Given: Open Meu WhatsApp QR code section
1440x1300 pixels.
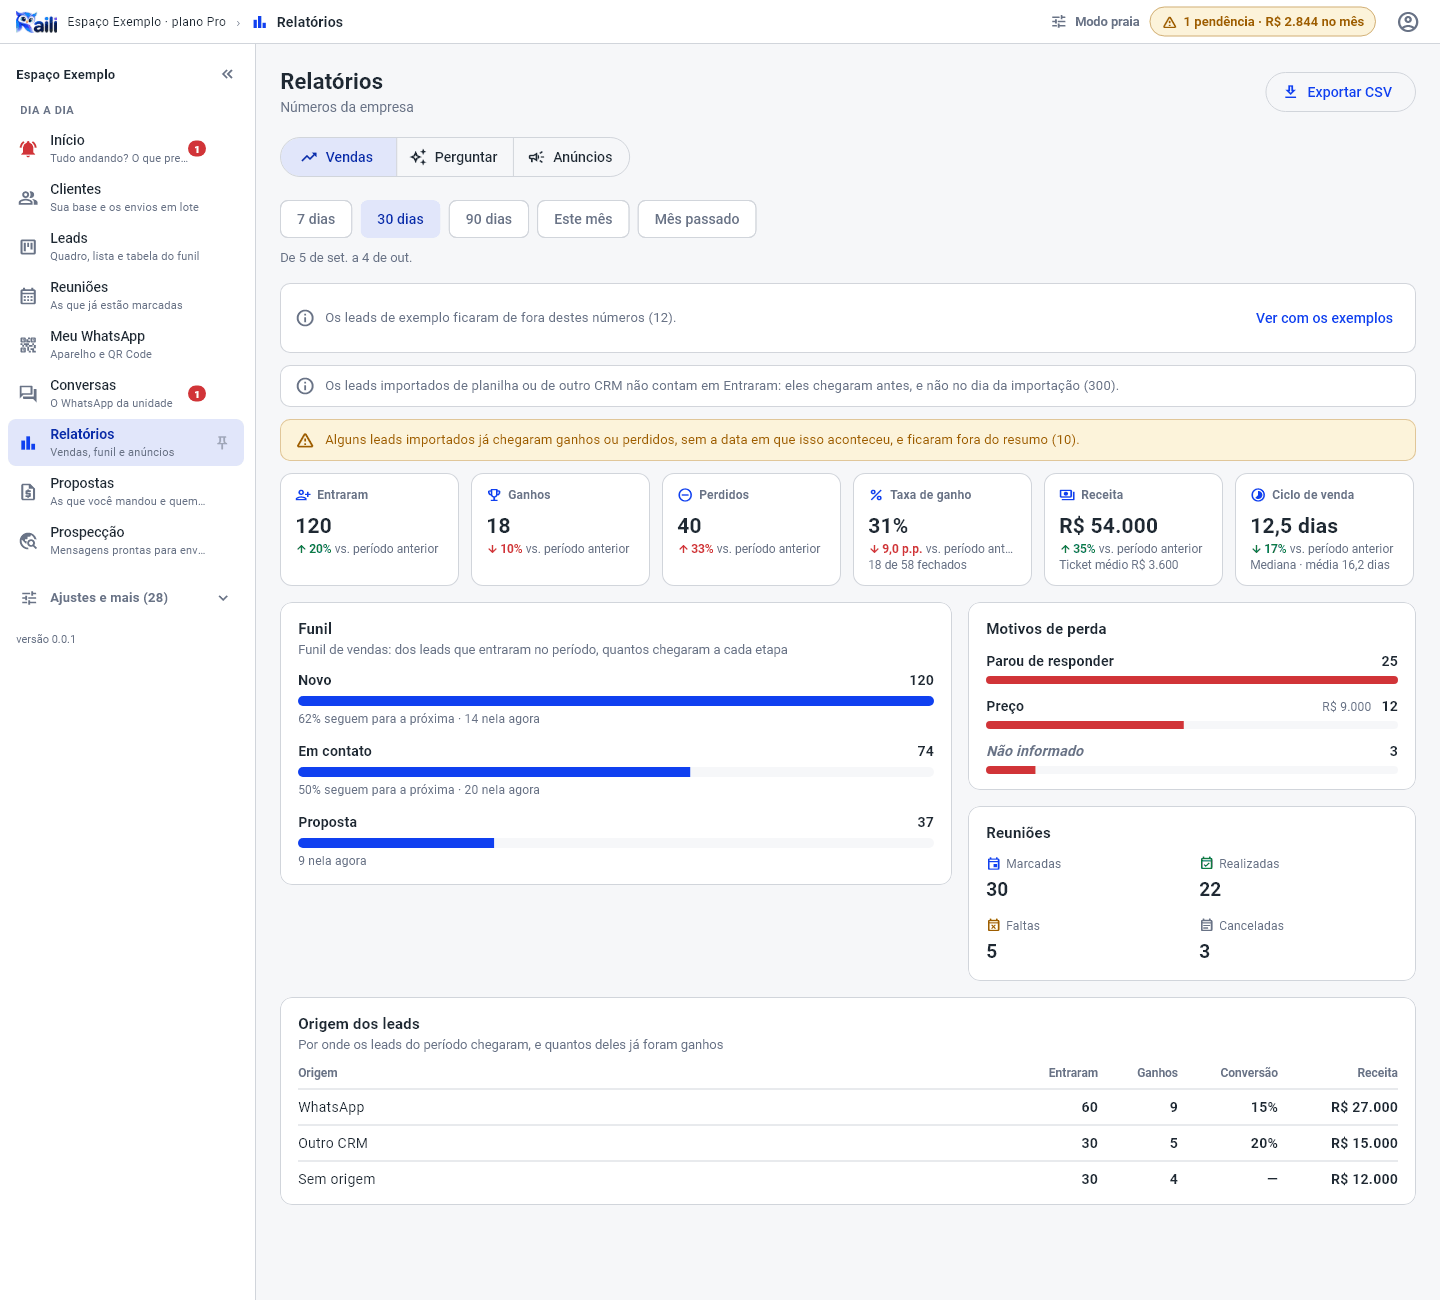Looking at the screenshot, I should tap(126, 344).
